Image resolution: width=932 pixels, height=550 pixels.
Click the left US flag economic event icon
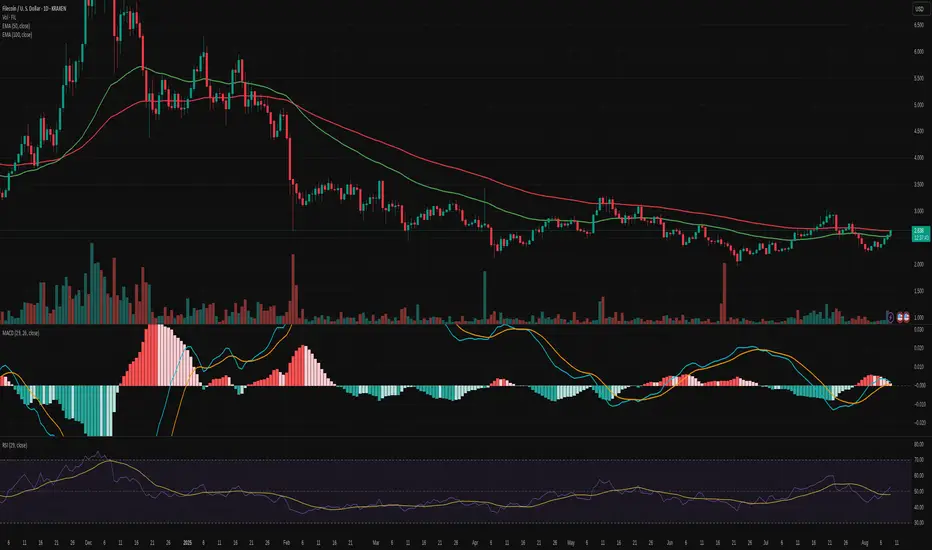point(900,318)
